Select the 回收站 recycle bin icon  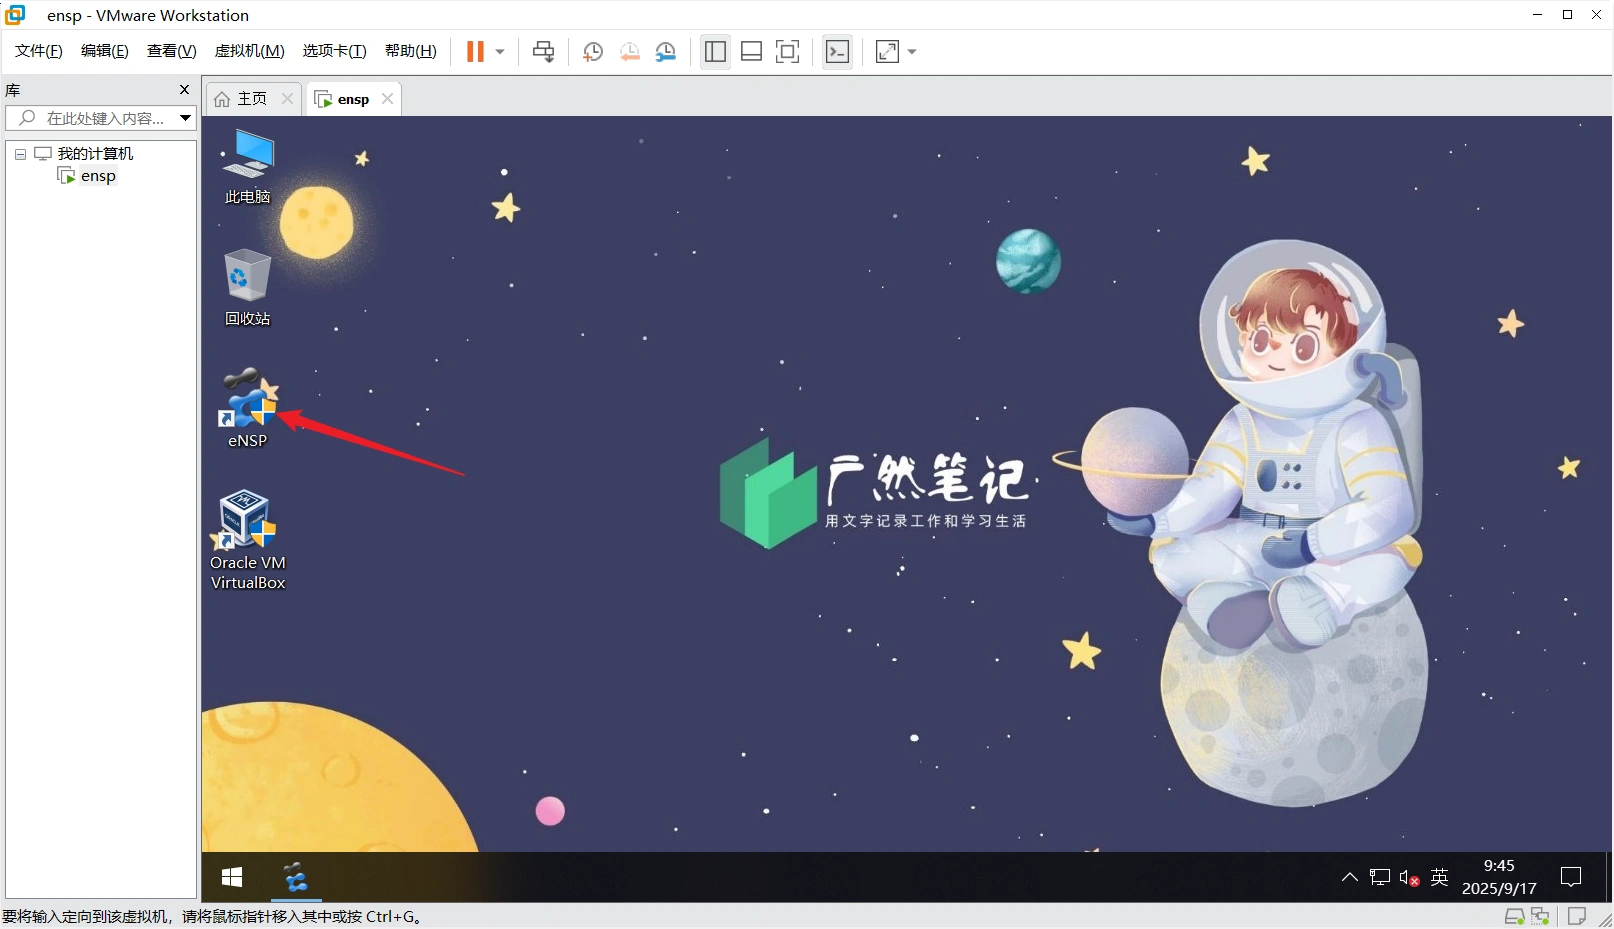[x=247, y=288]
